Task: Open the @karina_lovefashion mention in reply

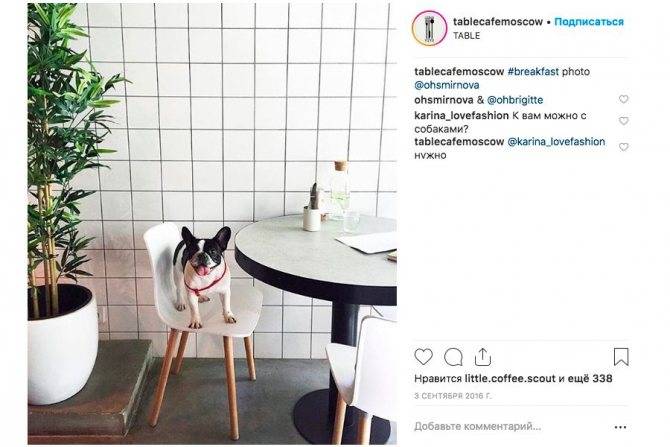Action: pos(556,142)
